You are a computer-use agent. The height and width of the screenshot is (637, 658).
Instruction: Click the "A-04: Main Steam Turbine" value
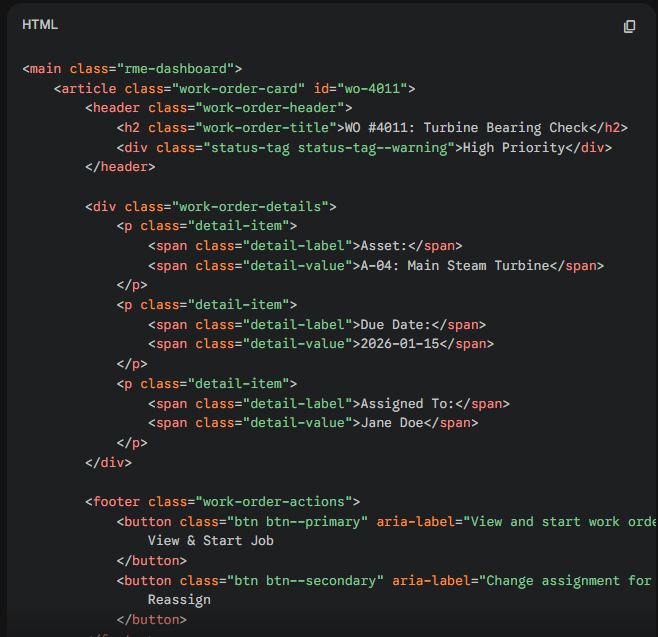455,265
